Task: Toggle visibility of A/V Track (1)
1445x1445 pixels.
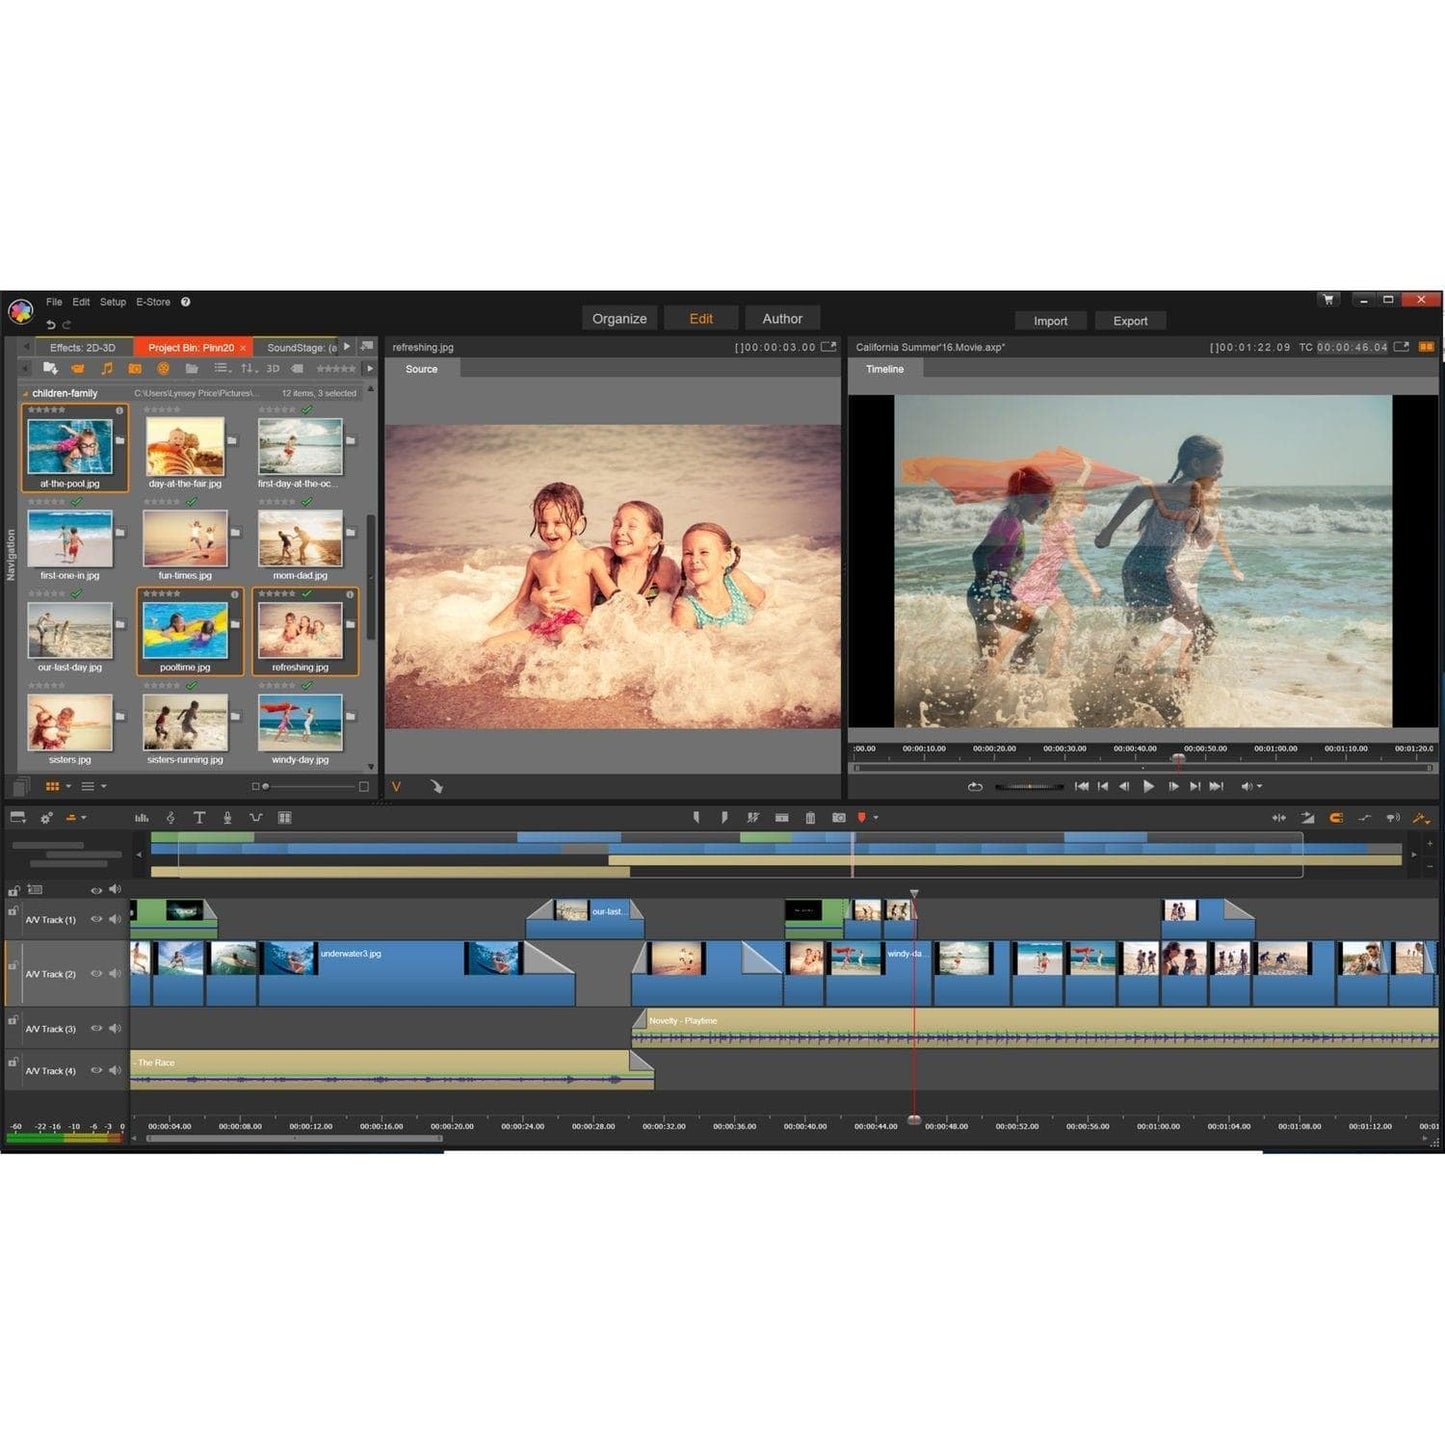Action: (96, 919)
